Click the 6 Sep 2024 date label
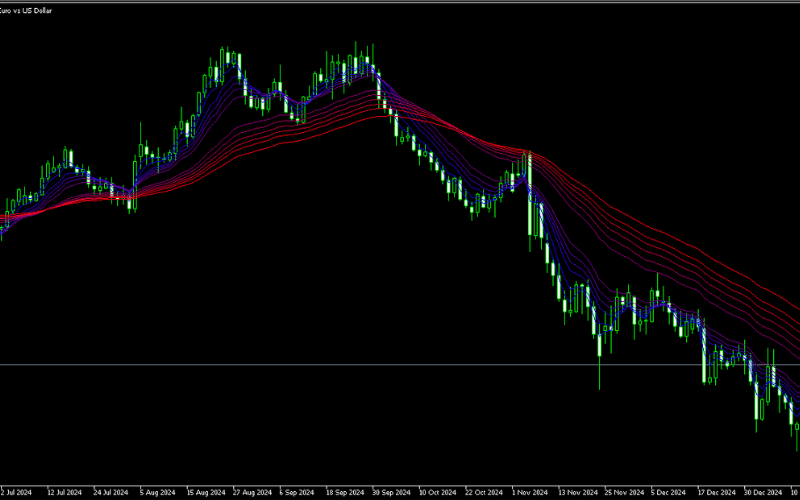This screenshot has height=500, width=800. (x=298, y=493)
